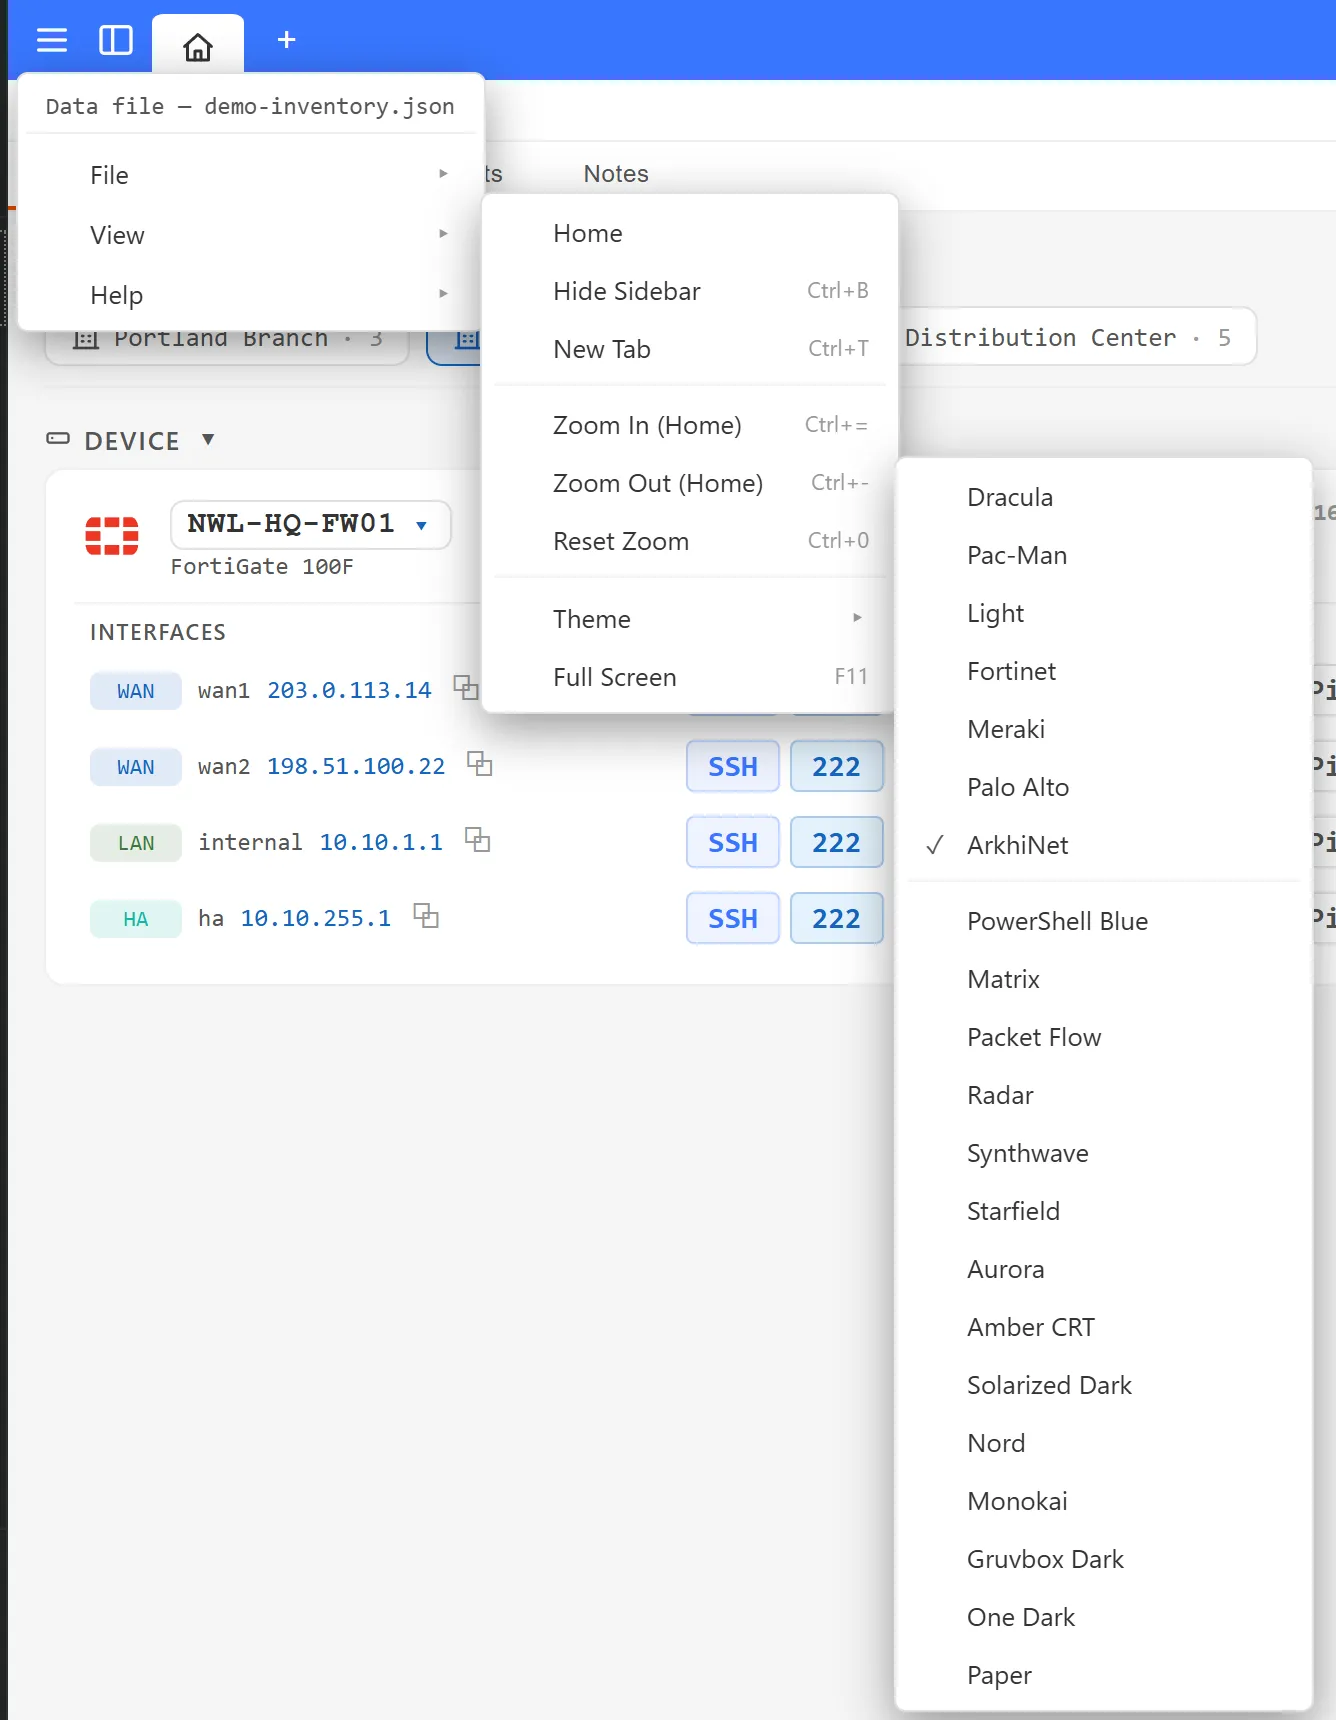1336x1720 pixels.
Task: Select the Nord theme
Action: pyautogui.click(x=1104, y=1443)
